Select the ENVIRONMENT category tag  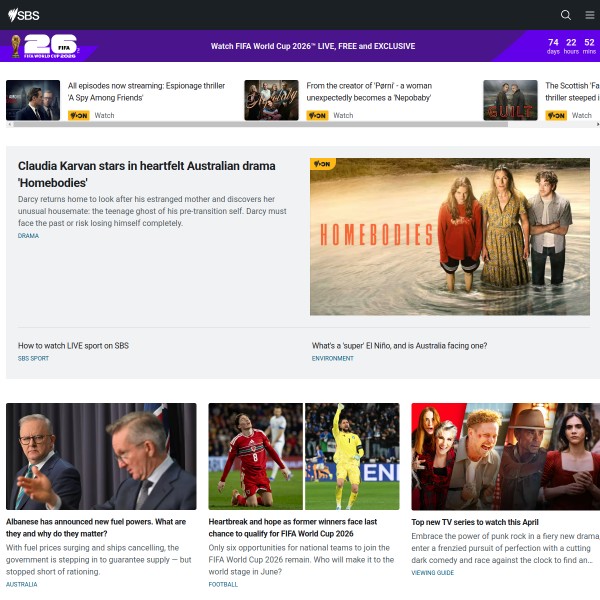pos(332,358)
